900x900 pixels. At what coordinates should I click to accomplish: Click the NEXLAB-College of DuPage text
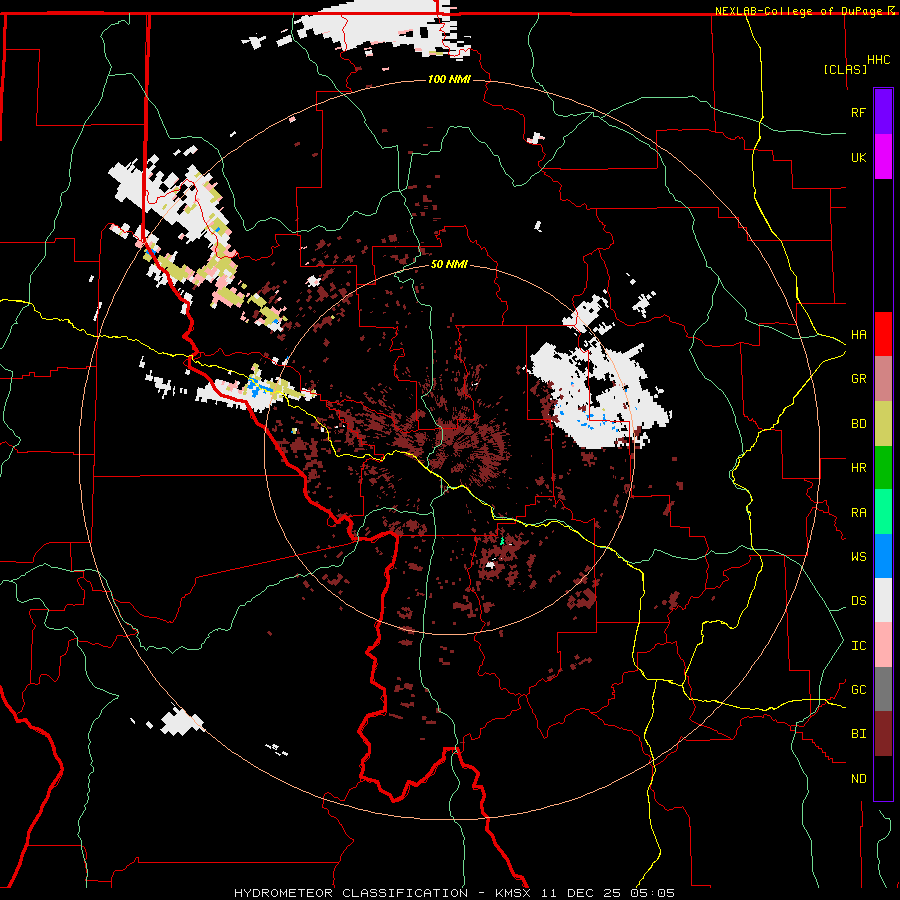(798, 11)
